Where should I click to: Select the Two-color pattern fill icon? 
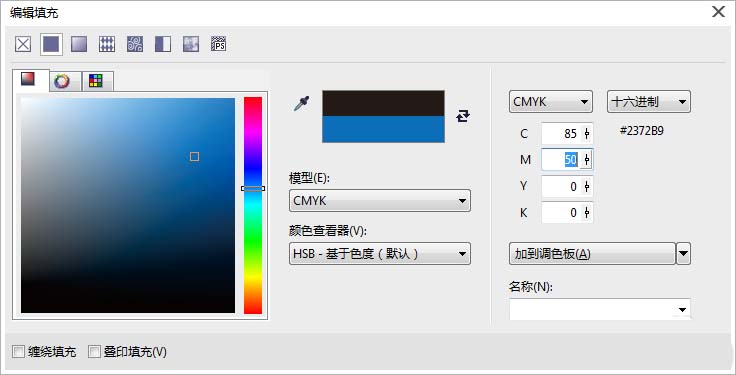pyautogui.click(x=163, y=45)
